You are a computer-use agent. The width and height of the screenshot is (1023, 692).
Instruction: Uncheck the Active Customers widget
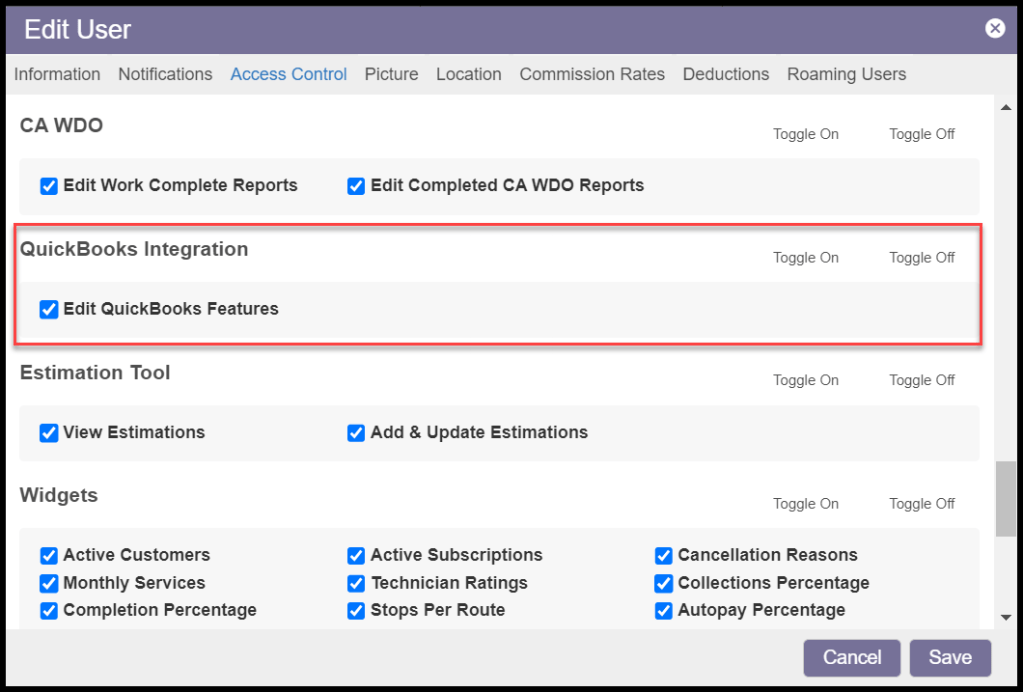click(49, 556)
